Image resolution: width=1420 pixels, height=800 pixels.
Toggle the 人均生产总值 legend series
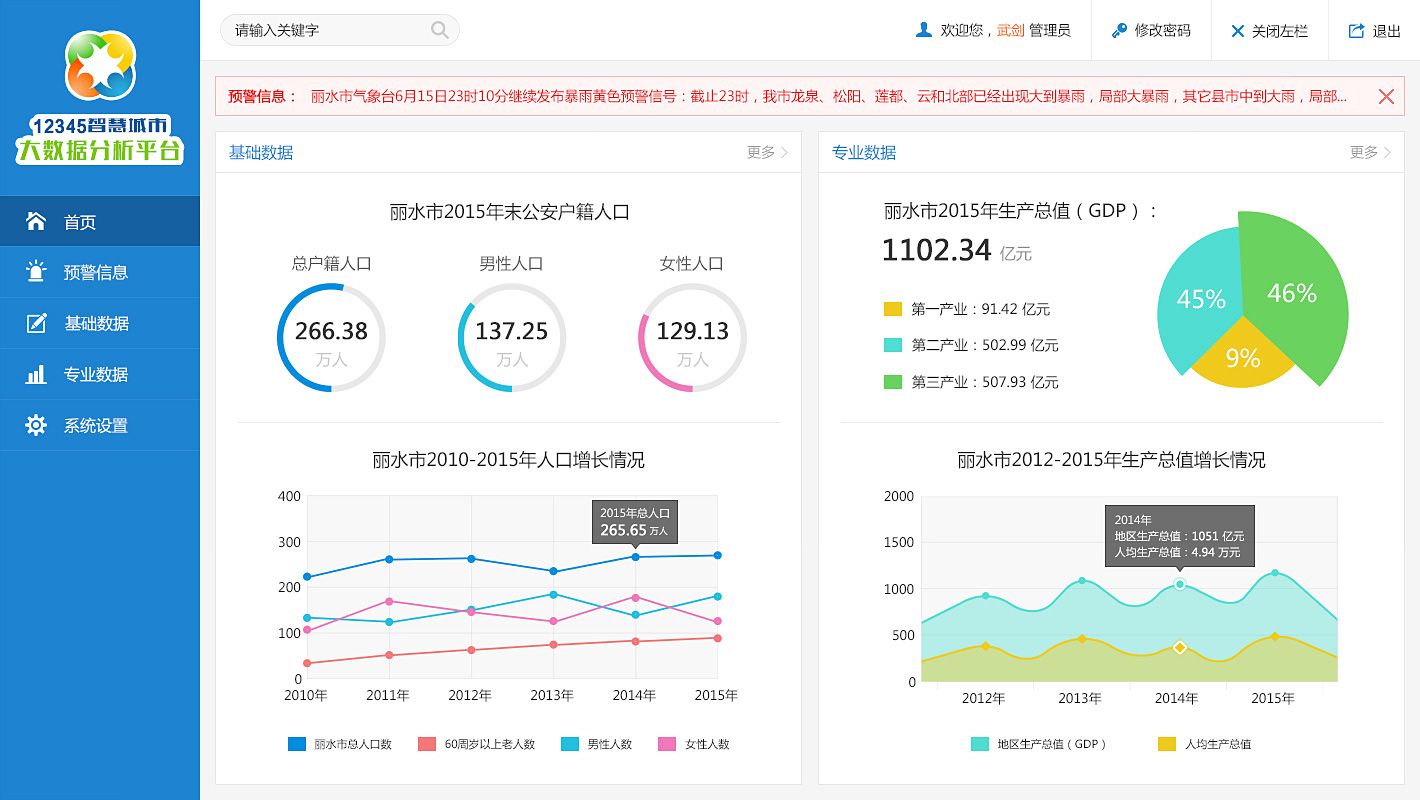point(1205,744)
